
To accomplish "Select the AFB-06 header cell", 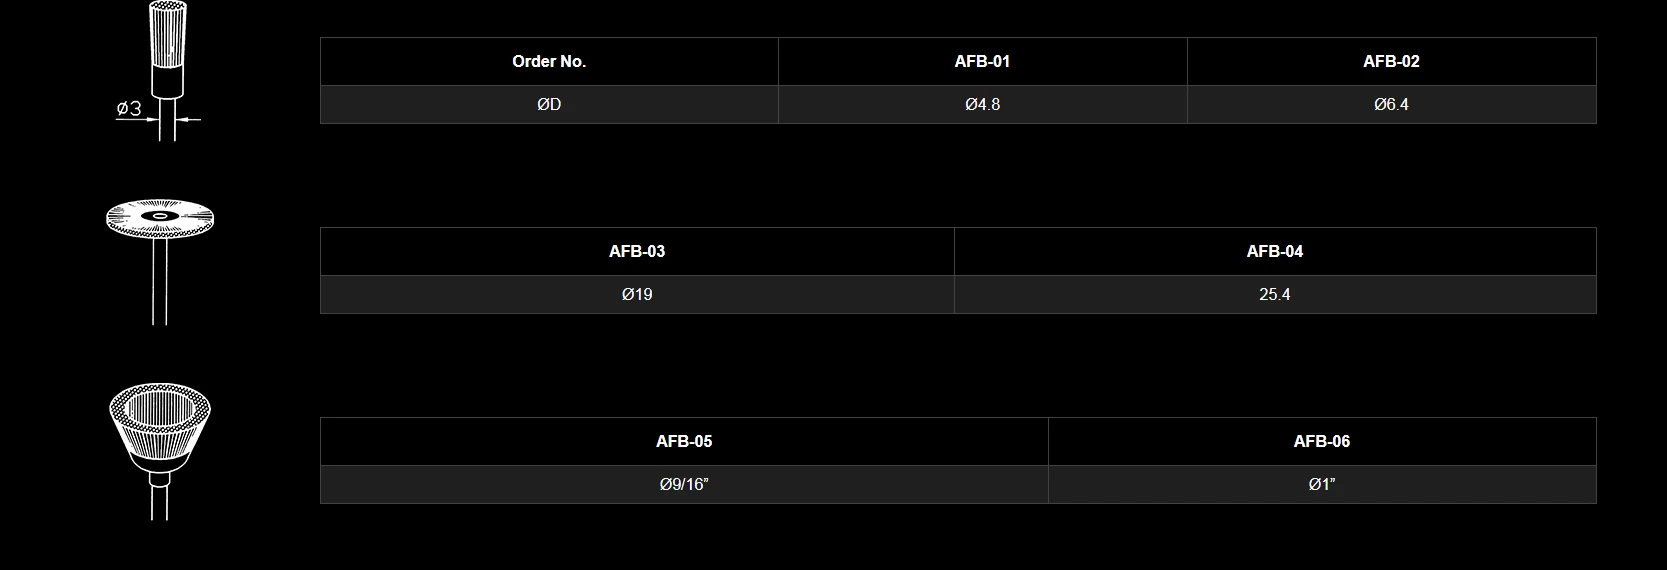I will [x=1321, y=442].
